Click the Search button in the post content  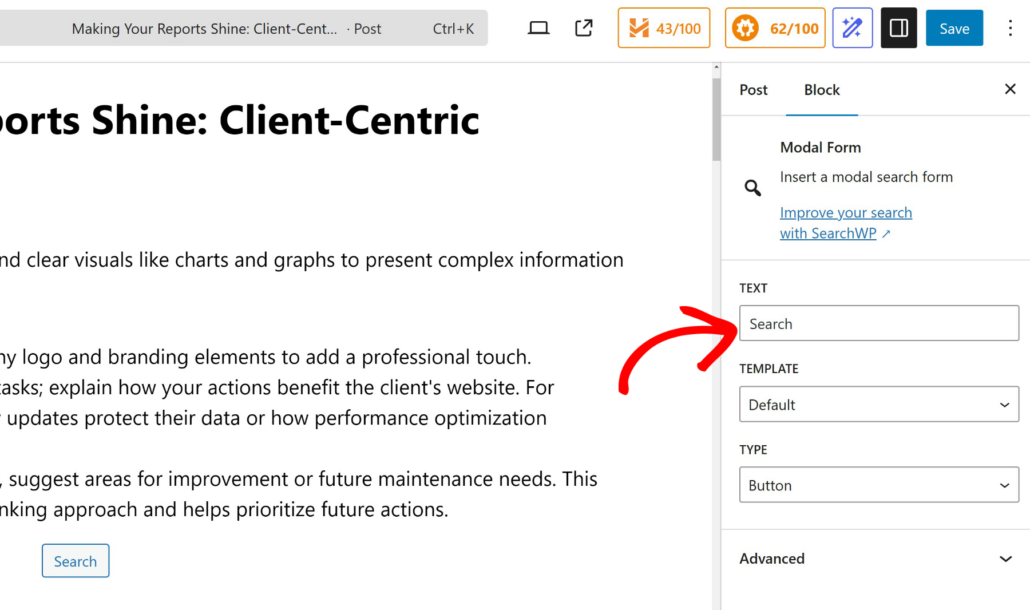[x=75, y=561]
